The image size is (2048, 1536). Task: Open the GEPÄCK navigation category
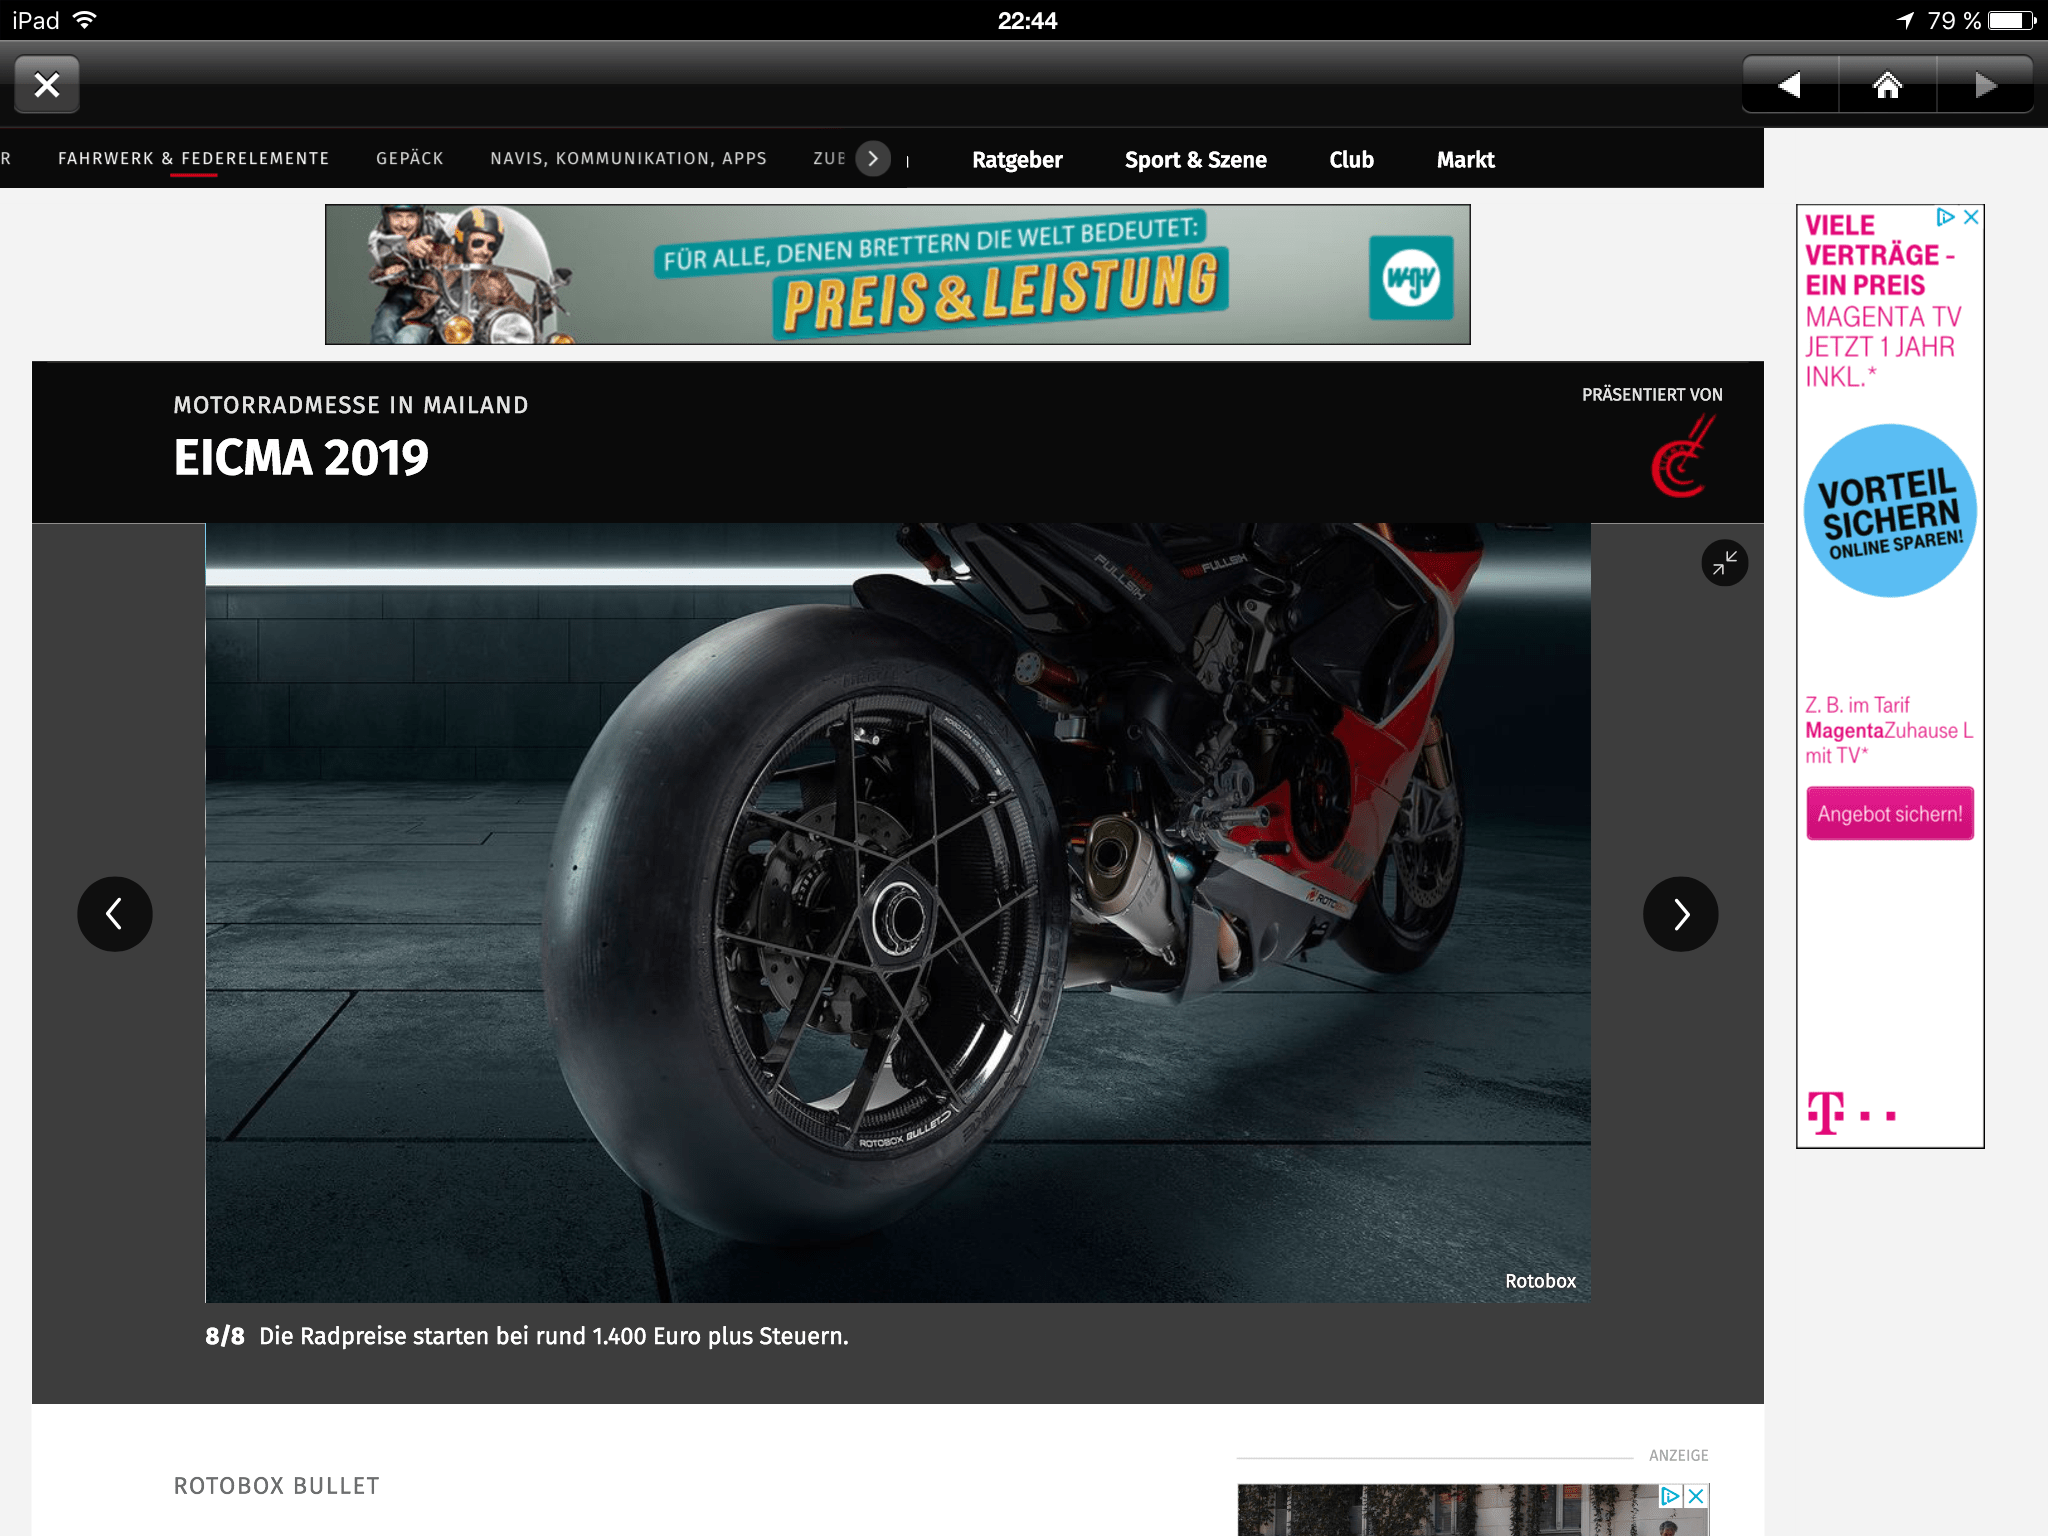(x=409, y=158)
